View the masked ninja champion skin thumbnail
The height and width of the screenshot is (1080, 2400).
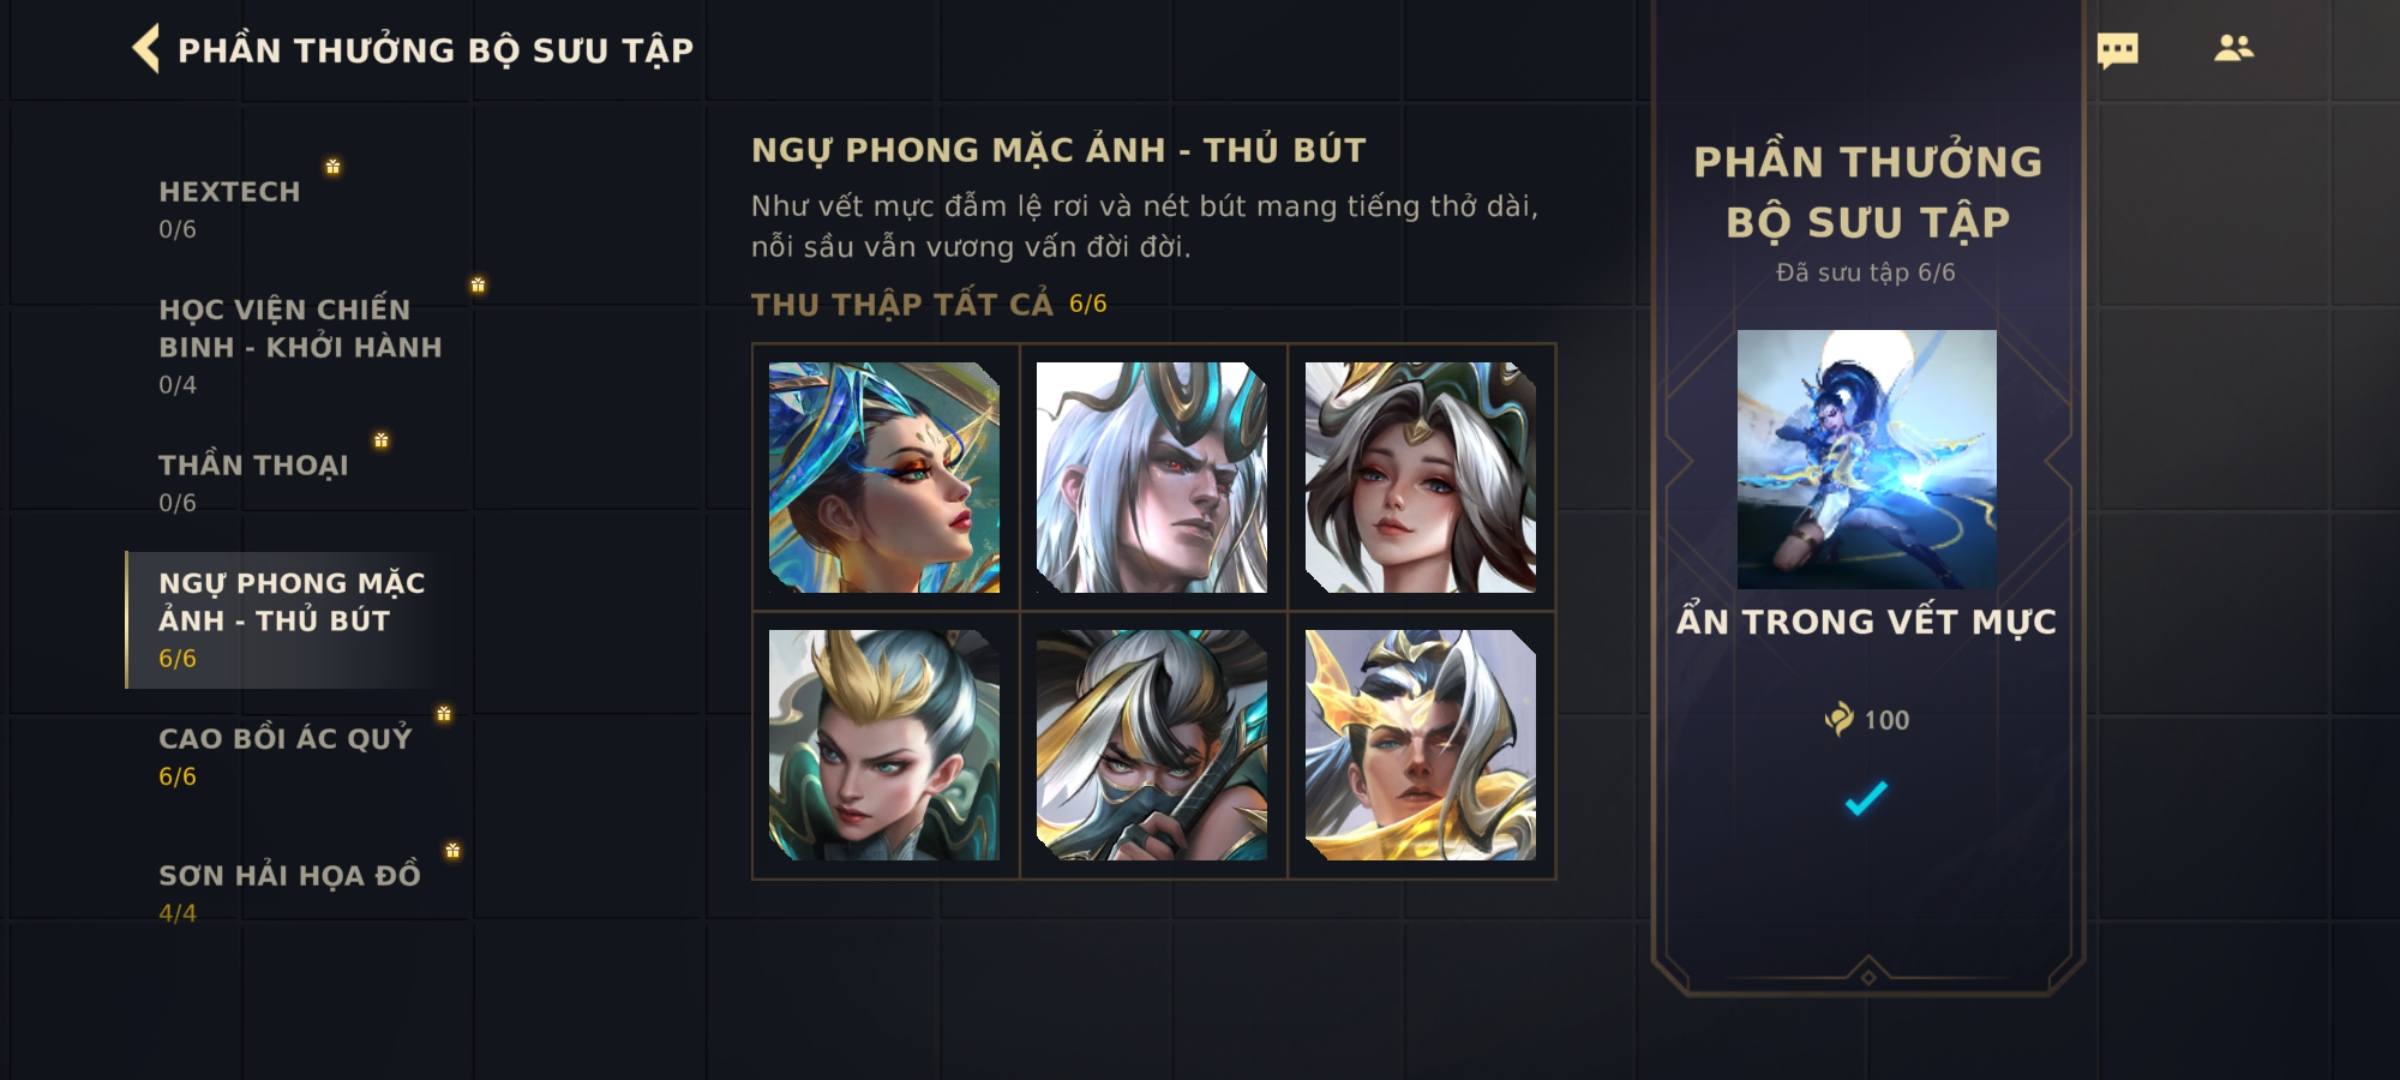click(x=1152, y=745)
